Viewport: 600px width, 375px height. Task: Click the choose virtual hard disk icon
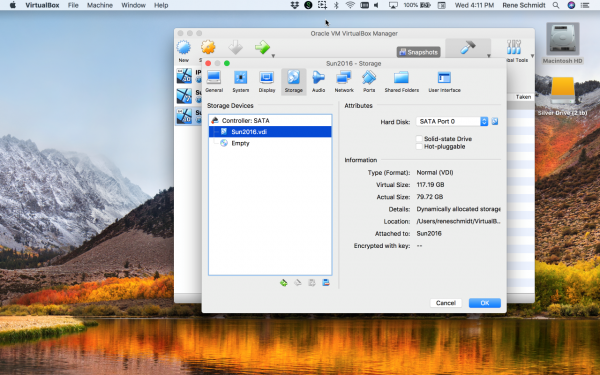click(495, 121)
